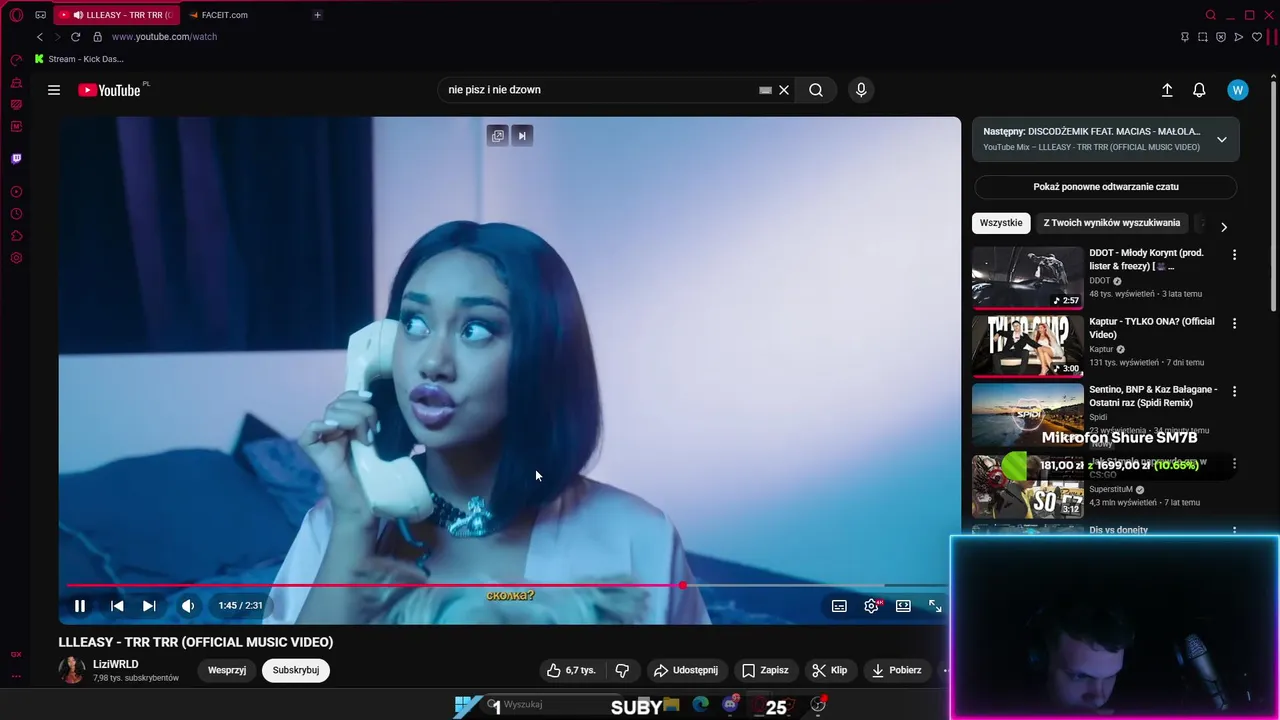The height and width of the screenshot is (720, 1280).
Task: Like the video (6,7 tys.)
Action: click(570, 670)
